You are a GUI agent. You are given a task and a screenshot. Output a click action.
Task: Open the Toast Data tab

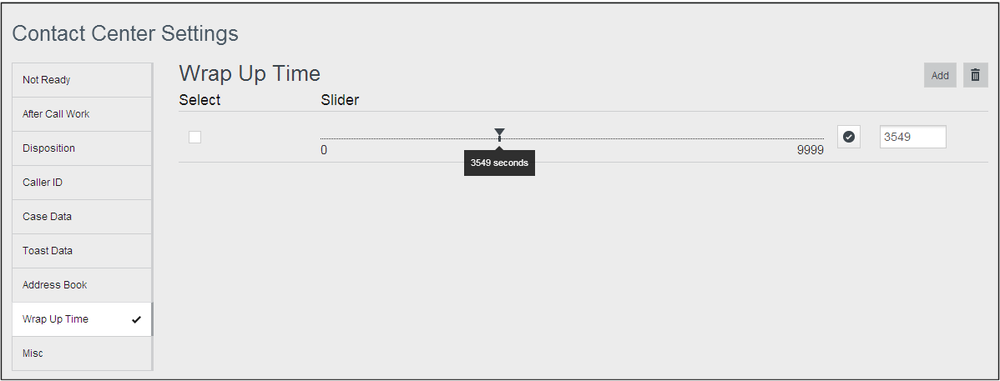(x=82, y=251)
